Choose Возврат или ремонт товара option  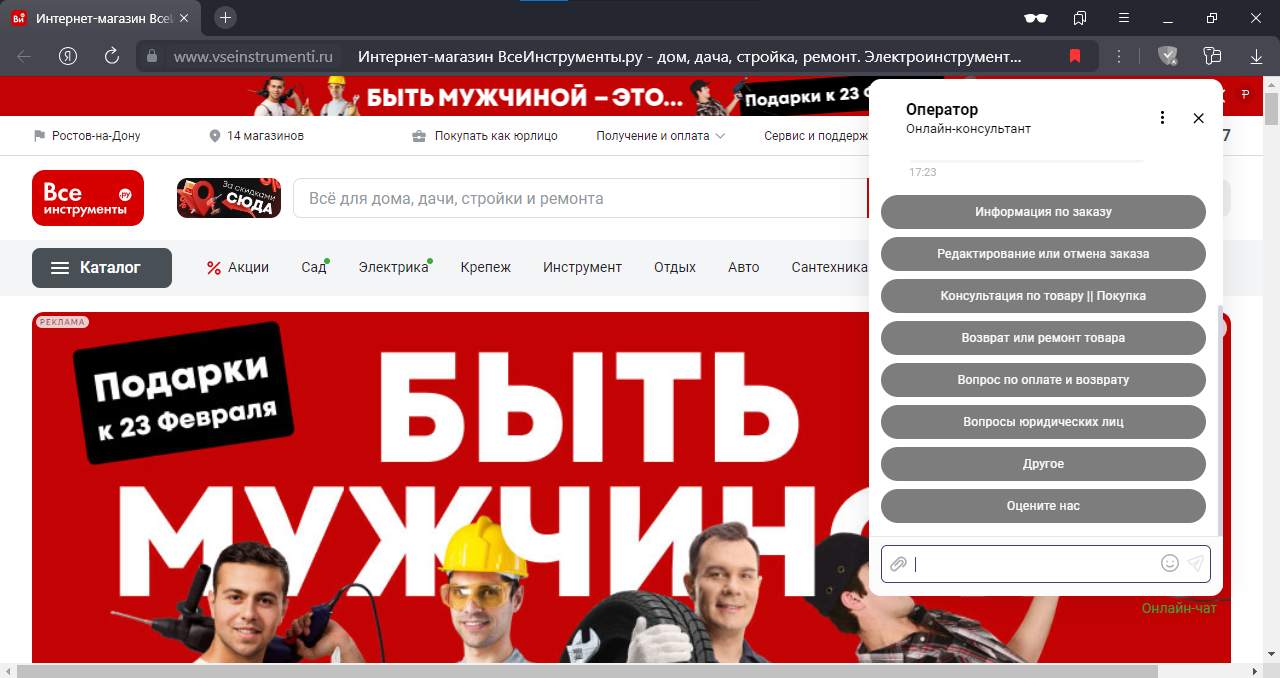[x=1043, y=338]
